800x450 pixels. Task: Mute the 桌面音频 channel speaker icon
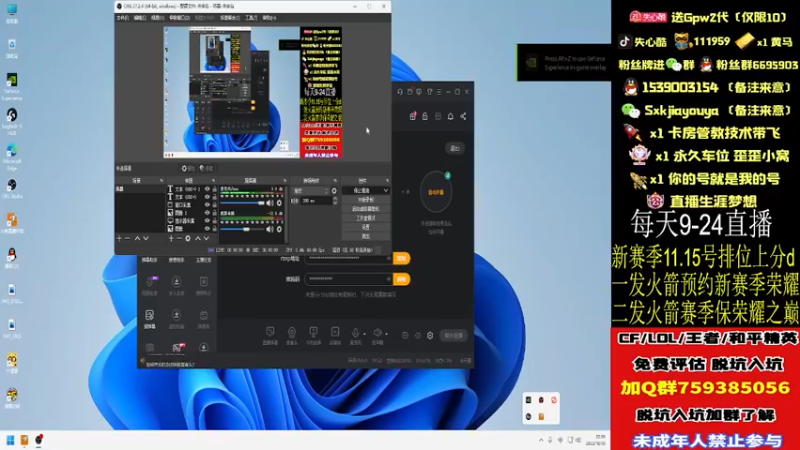[x=270, y=229]
